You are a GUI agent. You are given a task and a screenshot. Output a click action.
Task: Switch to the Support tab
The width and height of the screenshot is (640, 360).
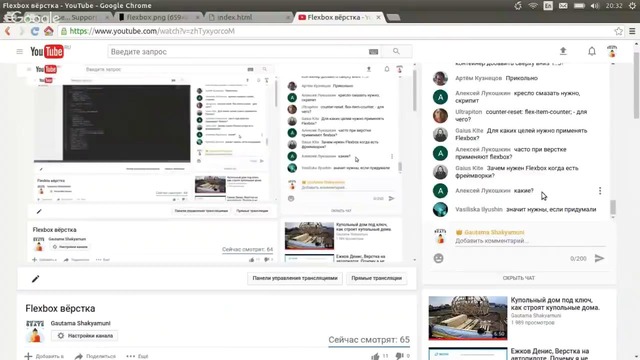click(x=78, y=18)
